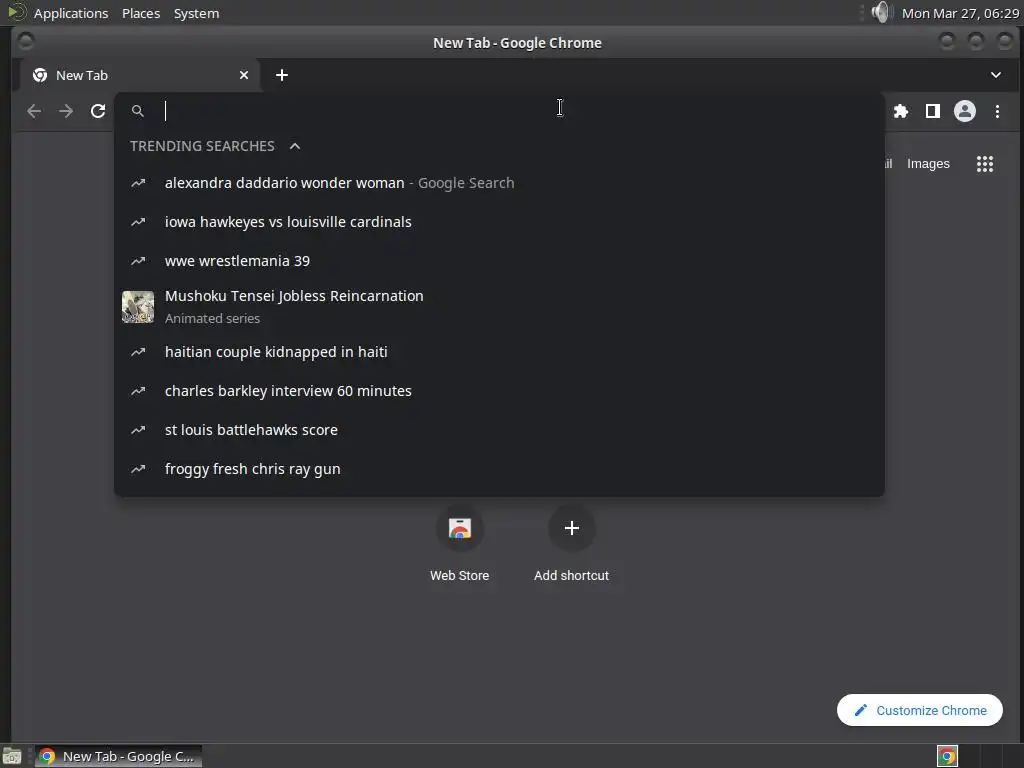
Task: Select alexandra daddario wonder woman suggestion
Action: pos(499,183)
